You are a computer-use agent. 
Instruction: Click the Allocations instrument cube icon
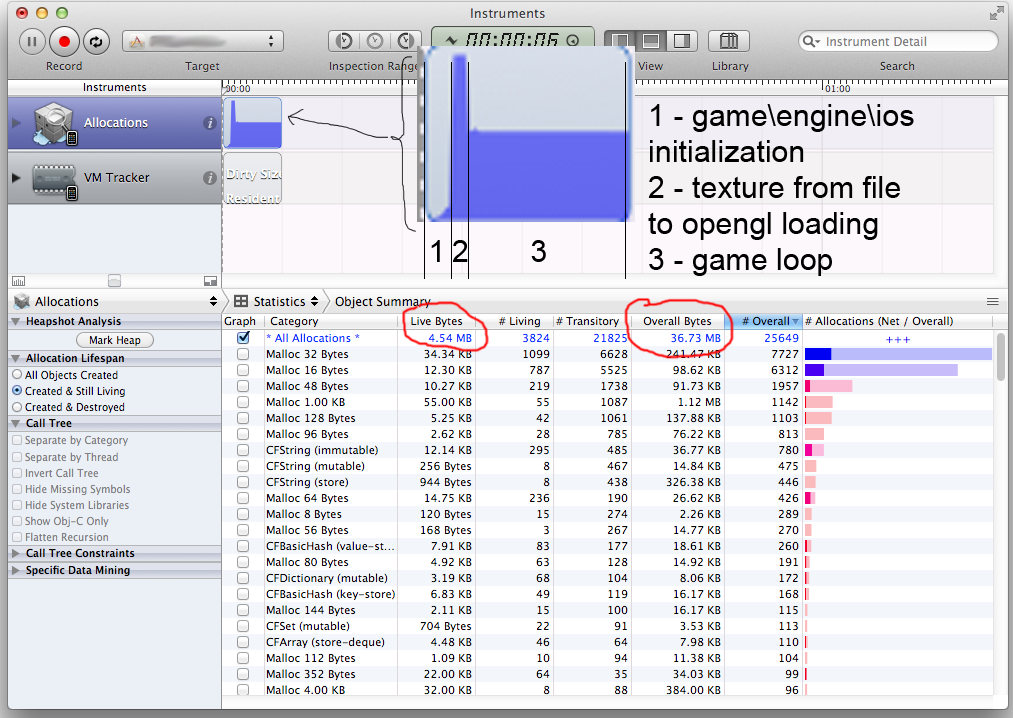tap(54, 123)
